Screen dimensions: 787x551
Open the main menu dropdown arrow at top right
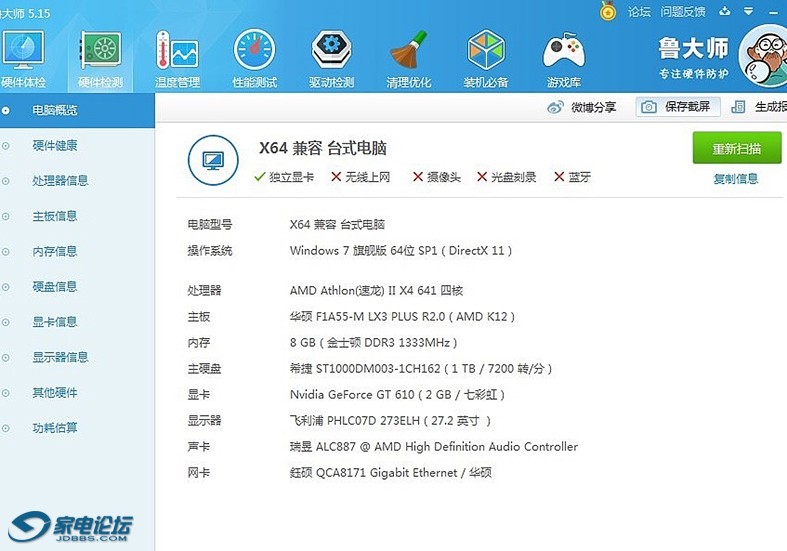tap(749, 12)
